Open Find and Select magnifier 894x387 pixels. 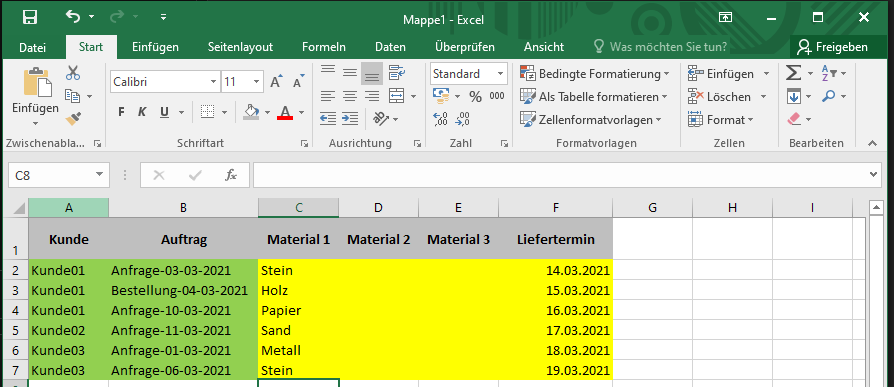828,96
